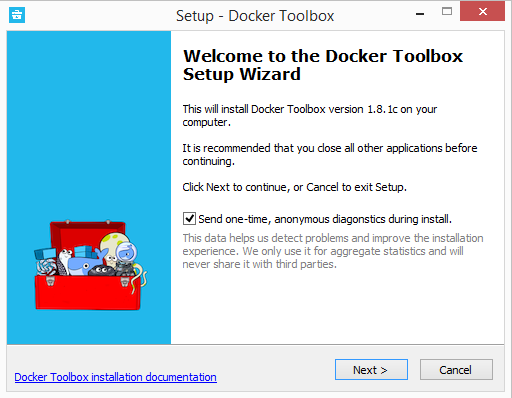Click the black blob character with eyes
The height and width of the screenshot is (398, 512).
[102, 270]
